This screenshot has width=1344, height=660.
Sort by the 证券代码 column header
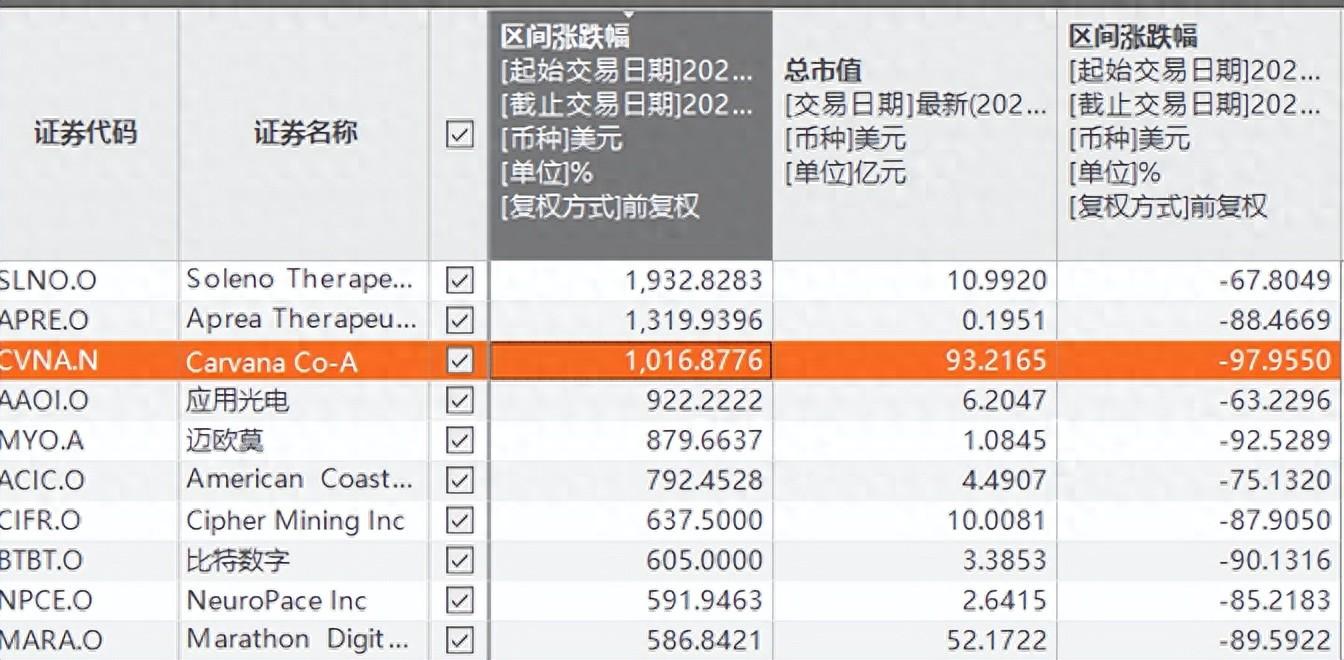coord(85,133)
